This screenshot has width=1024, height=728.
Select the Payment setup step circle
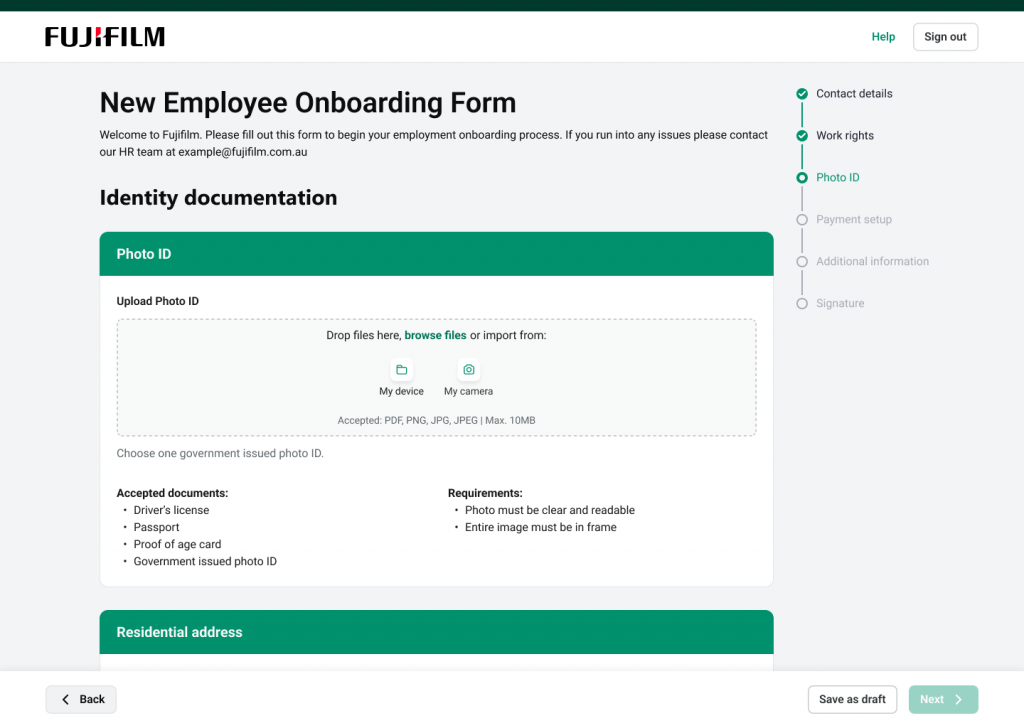(x=800, y=219)
